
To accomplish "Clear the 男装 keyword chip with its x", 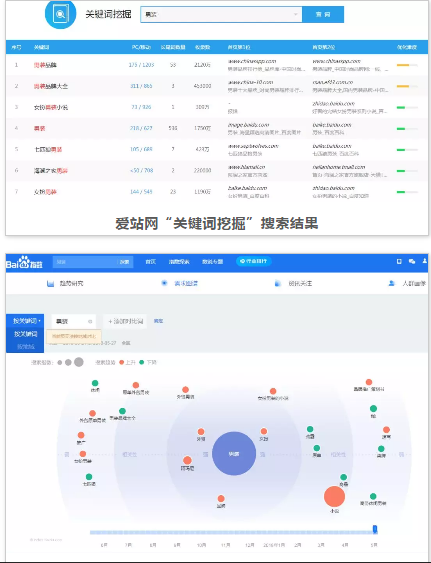I will (90, 321).
